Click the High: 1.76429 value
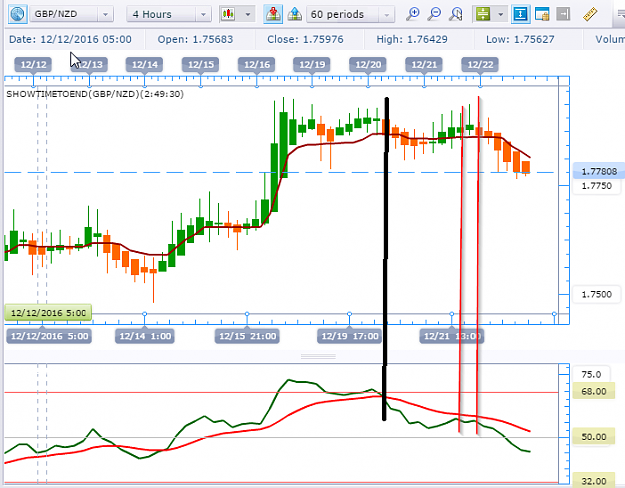The image size is (625, 488). pyautogui.click(x=412, y=39)
